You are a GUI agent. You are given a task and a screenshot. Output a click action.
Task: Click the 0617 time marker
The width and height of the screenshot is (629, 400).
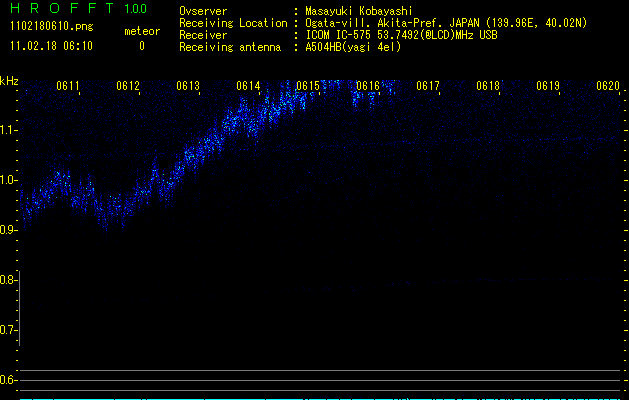point(428,86)
